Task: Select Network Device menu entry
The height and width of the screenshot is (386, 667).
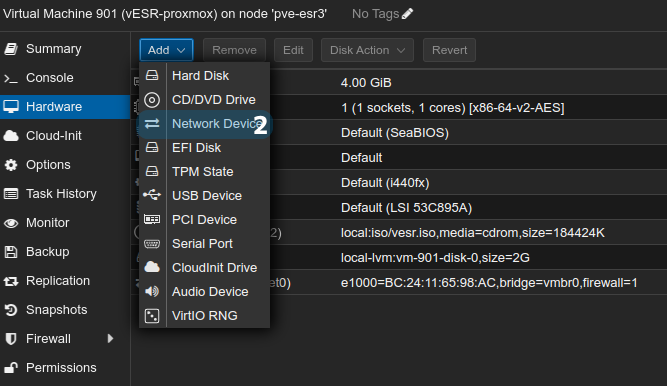Action: [205, 124]
